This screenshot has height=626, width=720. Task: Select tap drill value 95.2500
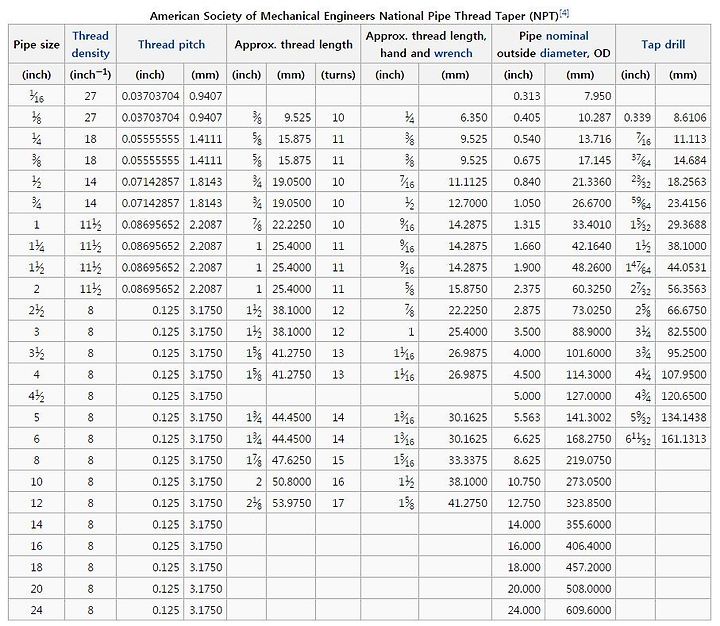click(x=686, y=353)
